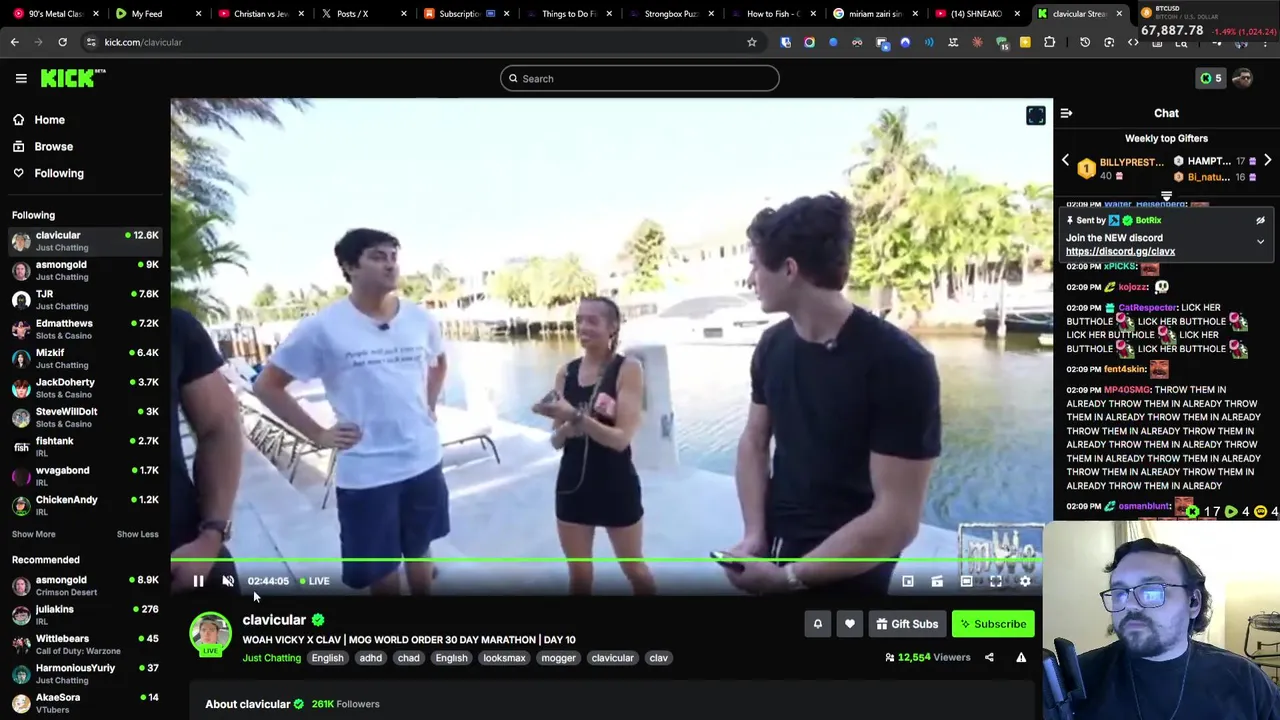Click the Kick search field

(x=640, y=78)
